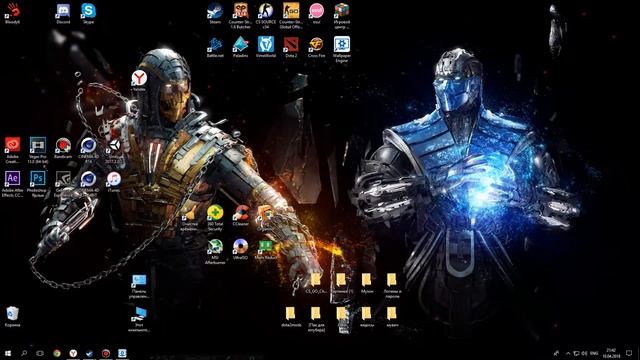Open the Cinema 4D shortcut beside Unity
Viewport: 640px width, 360px height.
[88, 150]
